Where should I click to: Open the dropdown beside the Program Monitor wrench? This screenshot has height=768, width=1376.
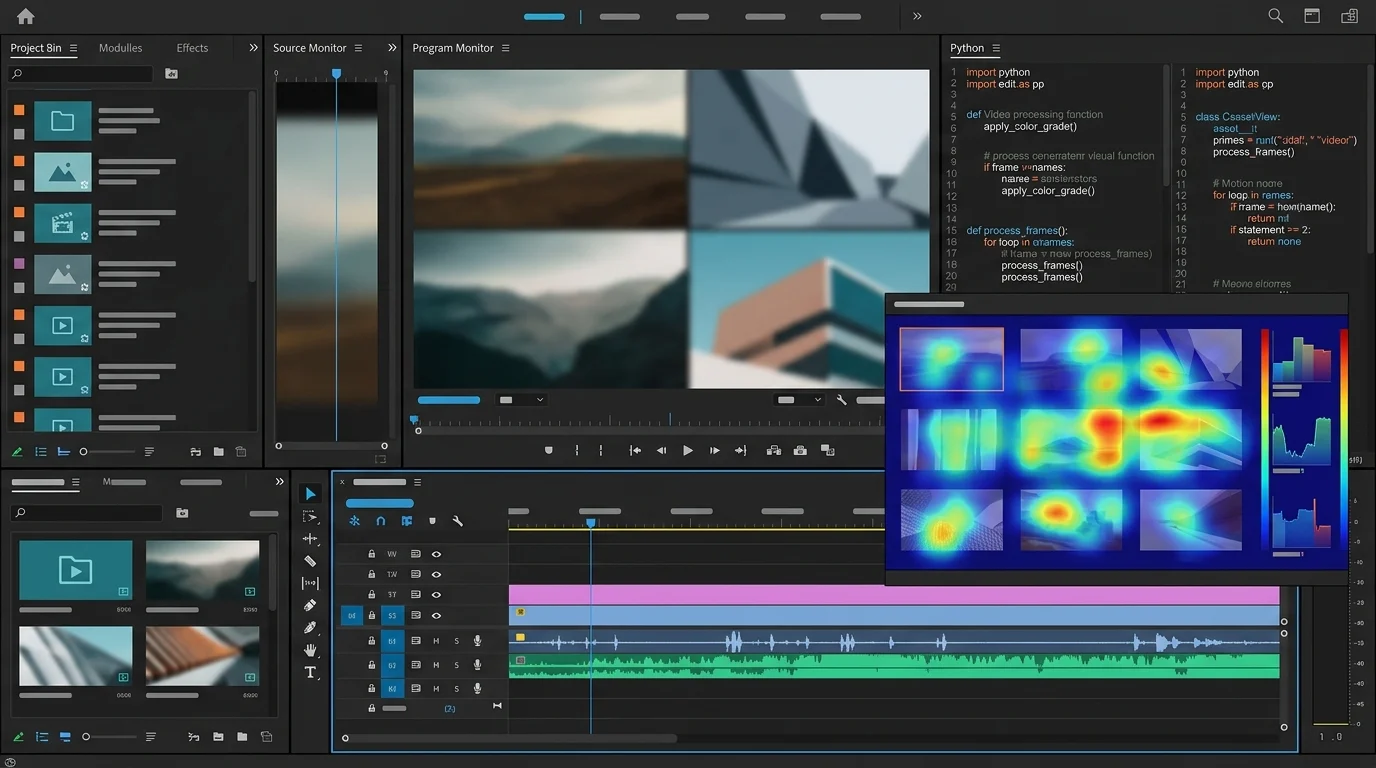tap(799, 400)
